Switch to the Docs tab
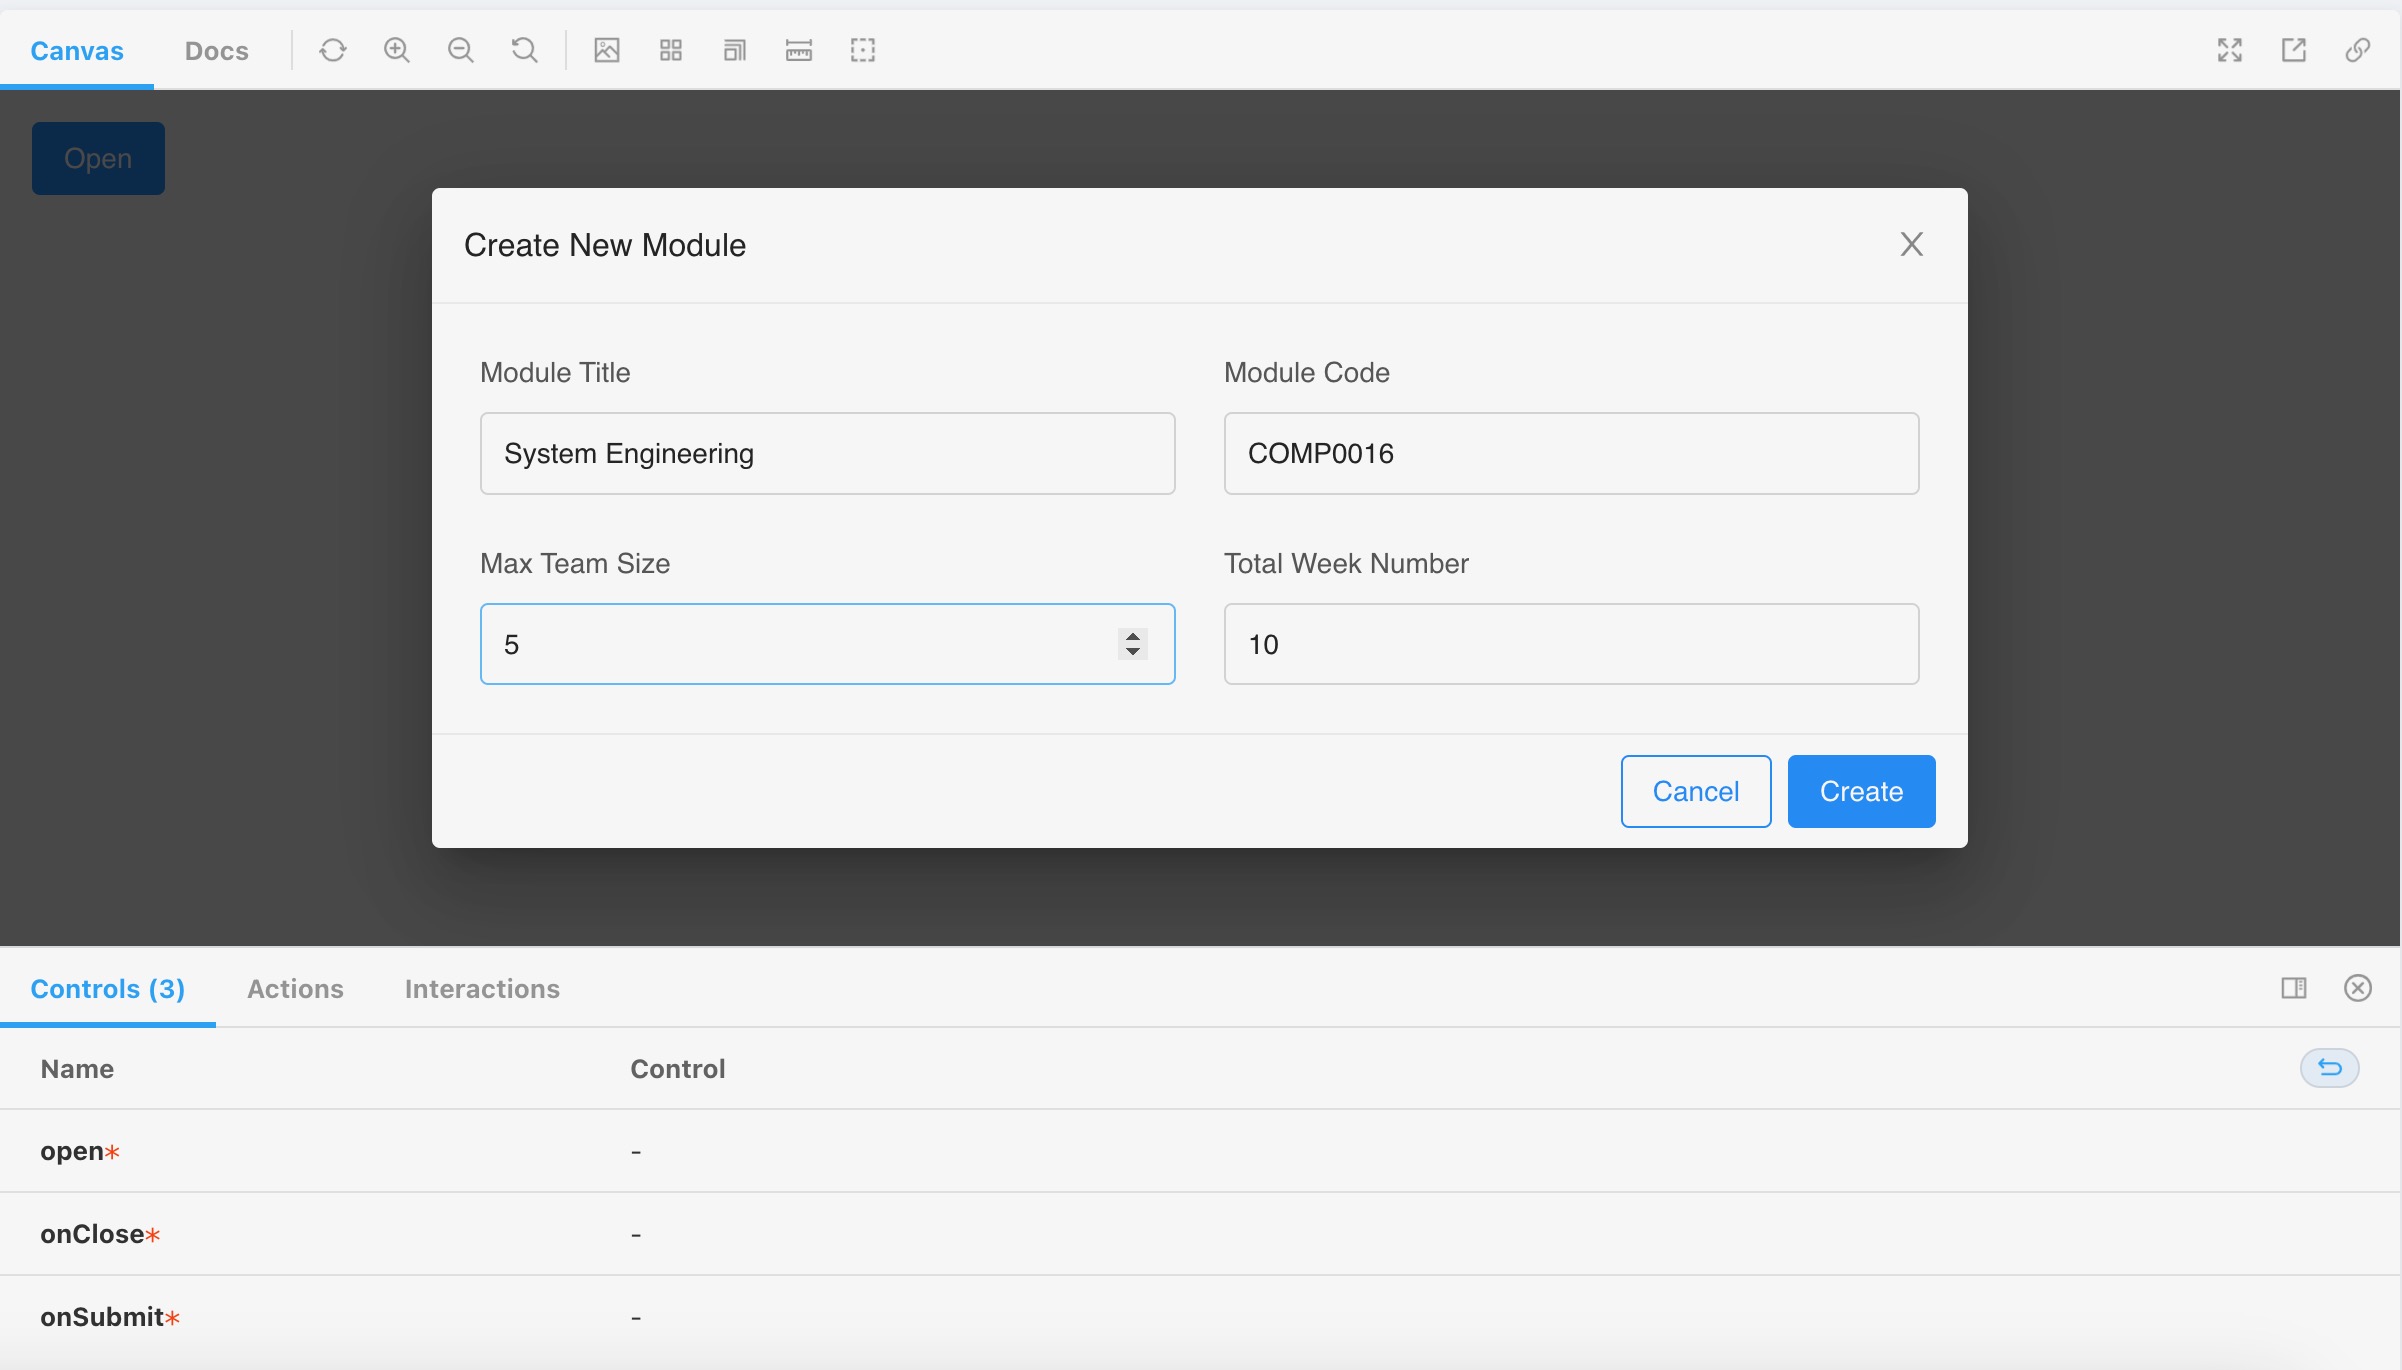Screen dimensions: 2402x1370 pyautogui.click(x=217, y=51)
